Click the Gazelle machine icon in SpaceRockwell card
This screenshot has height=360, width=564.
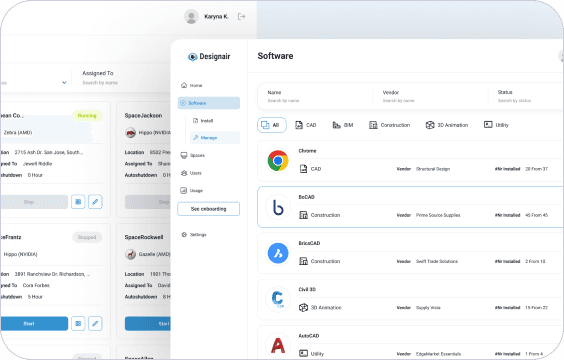coord(131,254)
